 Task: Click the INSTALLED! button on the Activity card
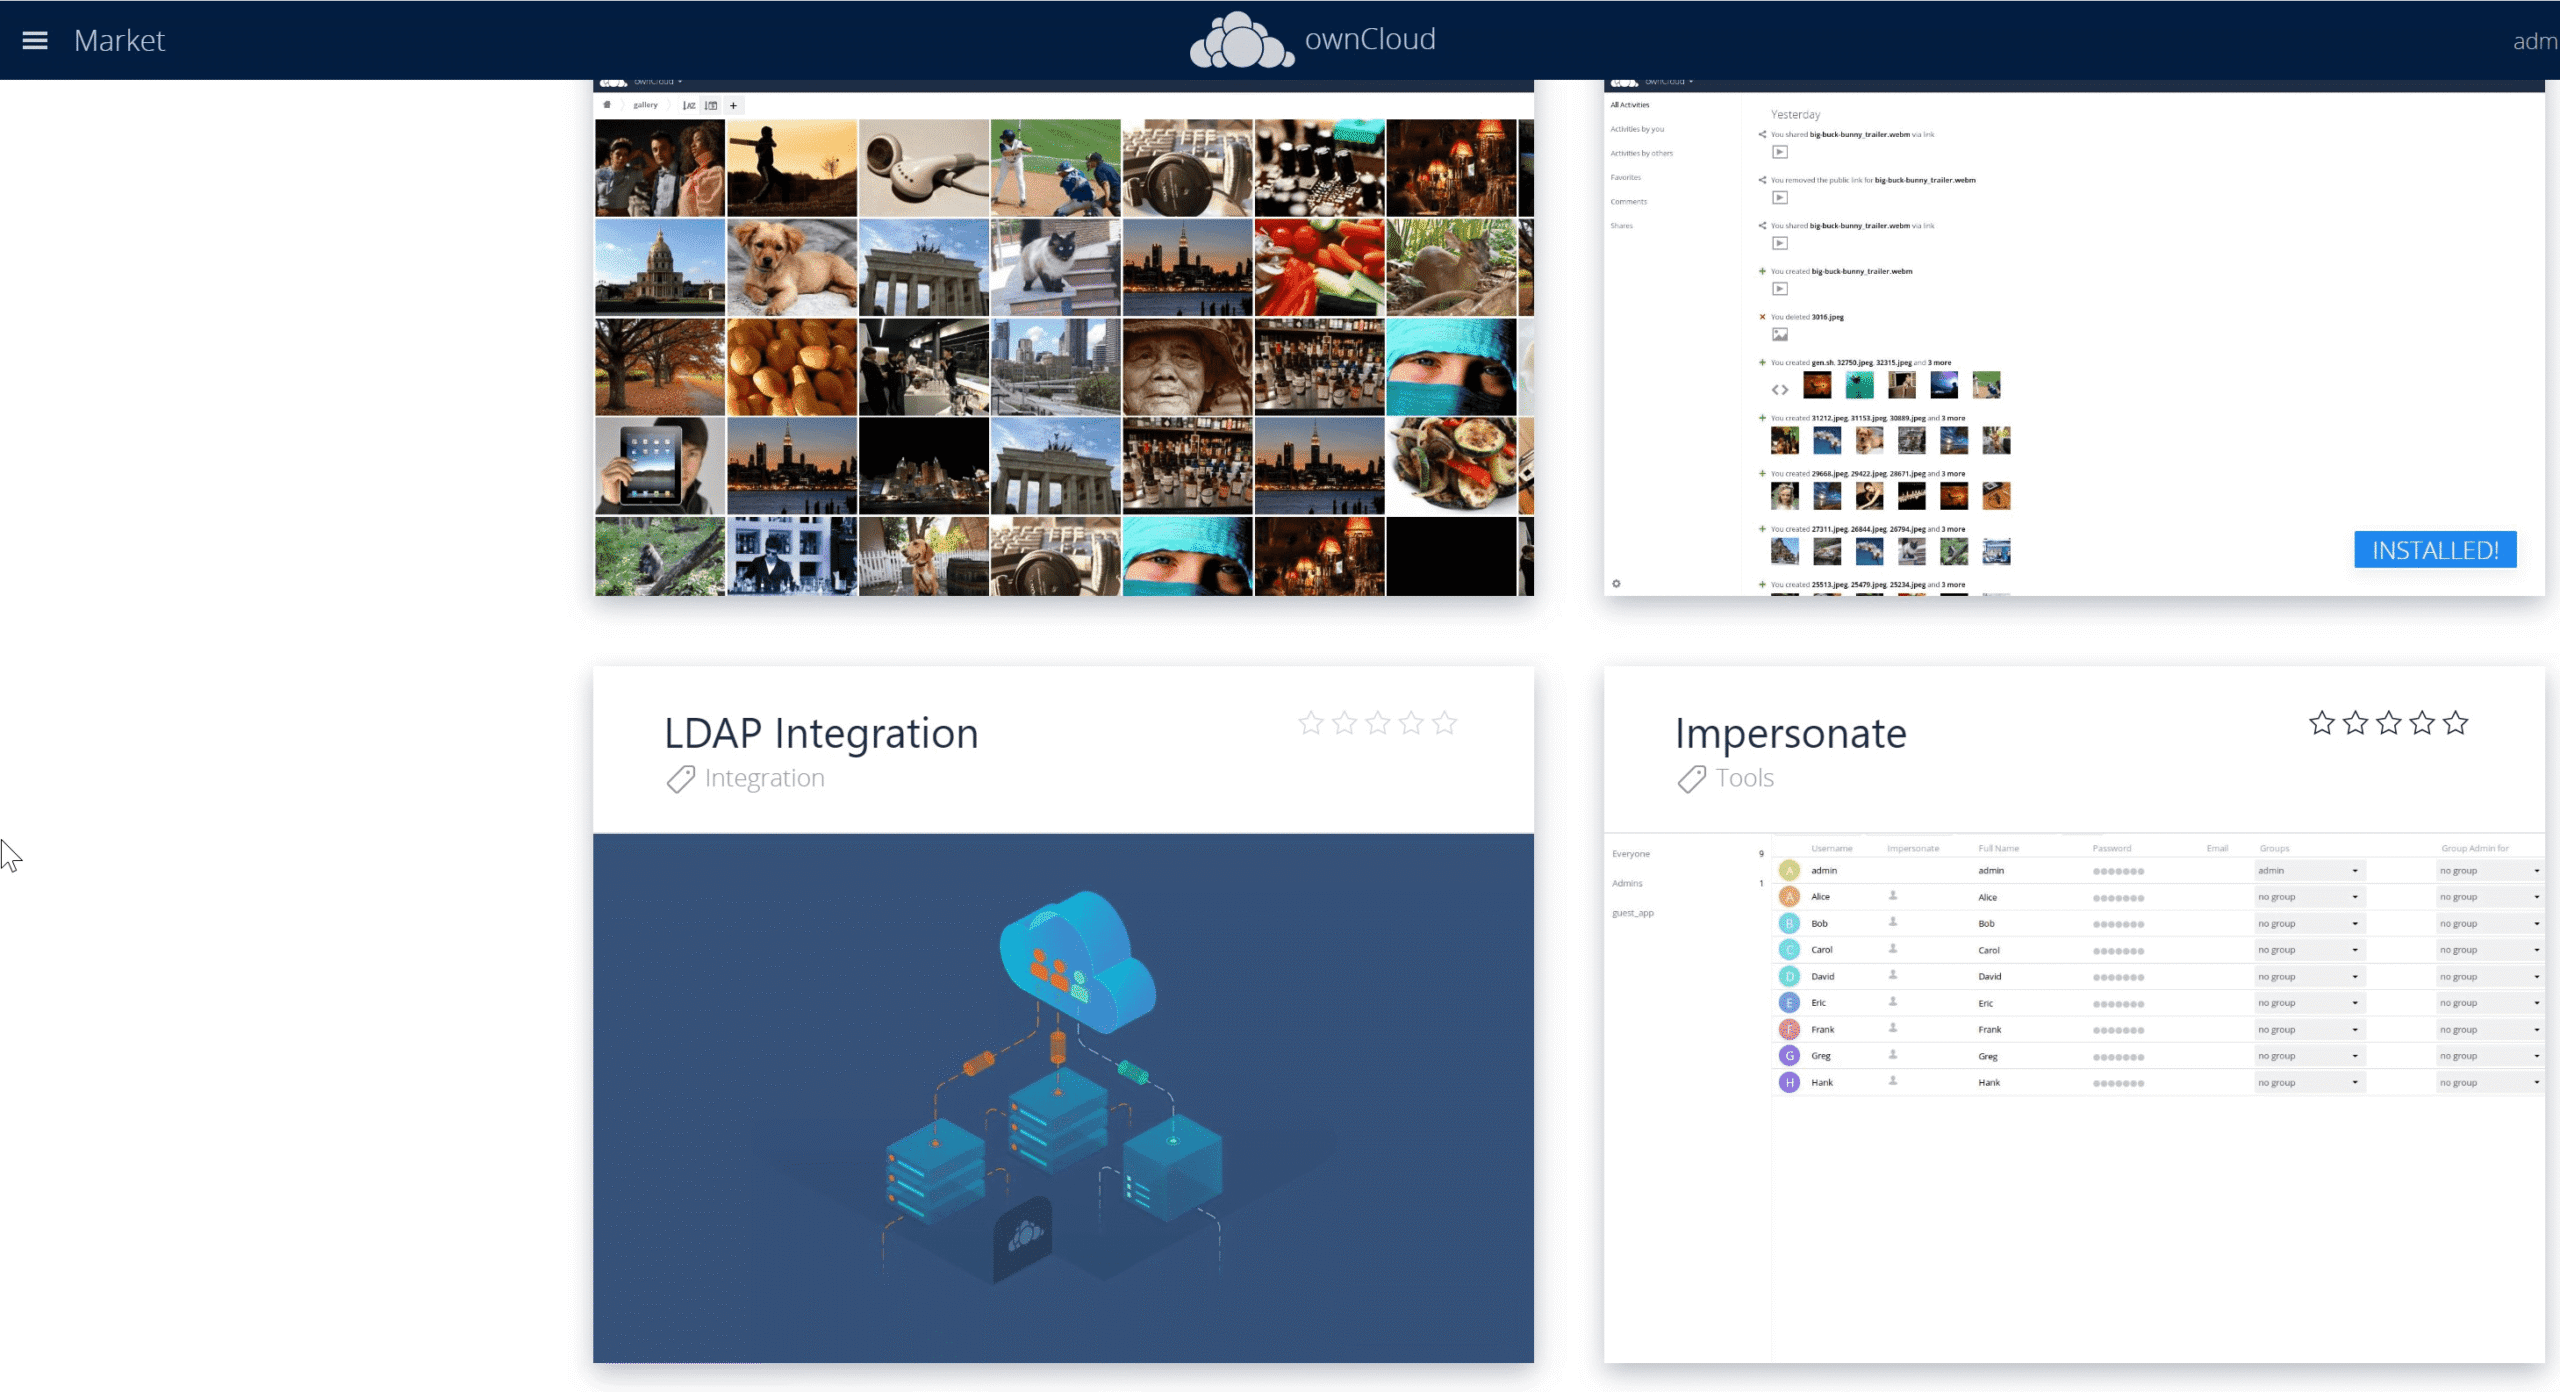(x=2434, y=550)
